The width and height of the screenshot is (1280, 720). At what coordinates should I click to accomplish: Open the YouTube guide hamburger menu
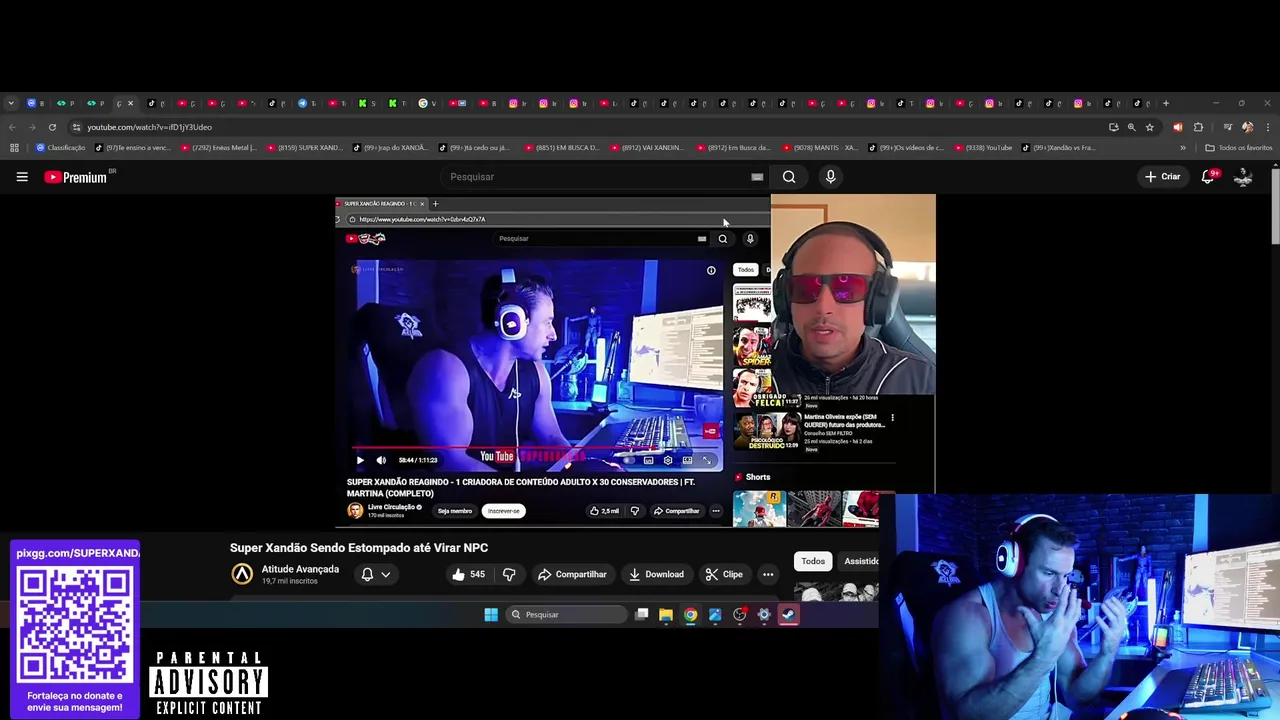click(22, 177)
